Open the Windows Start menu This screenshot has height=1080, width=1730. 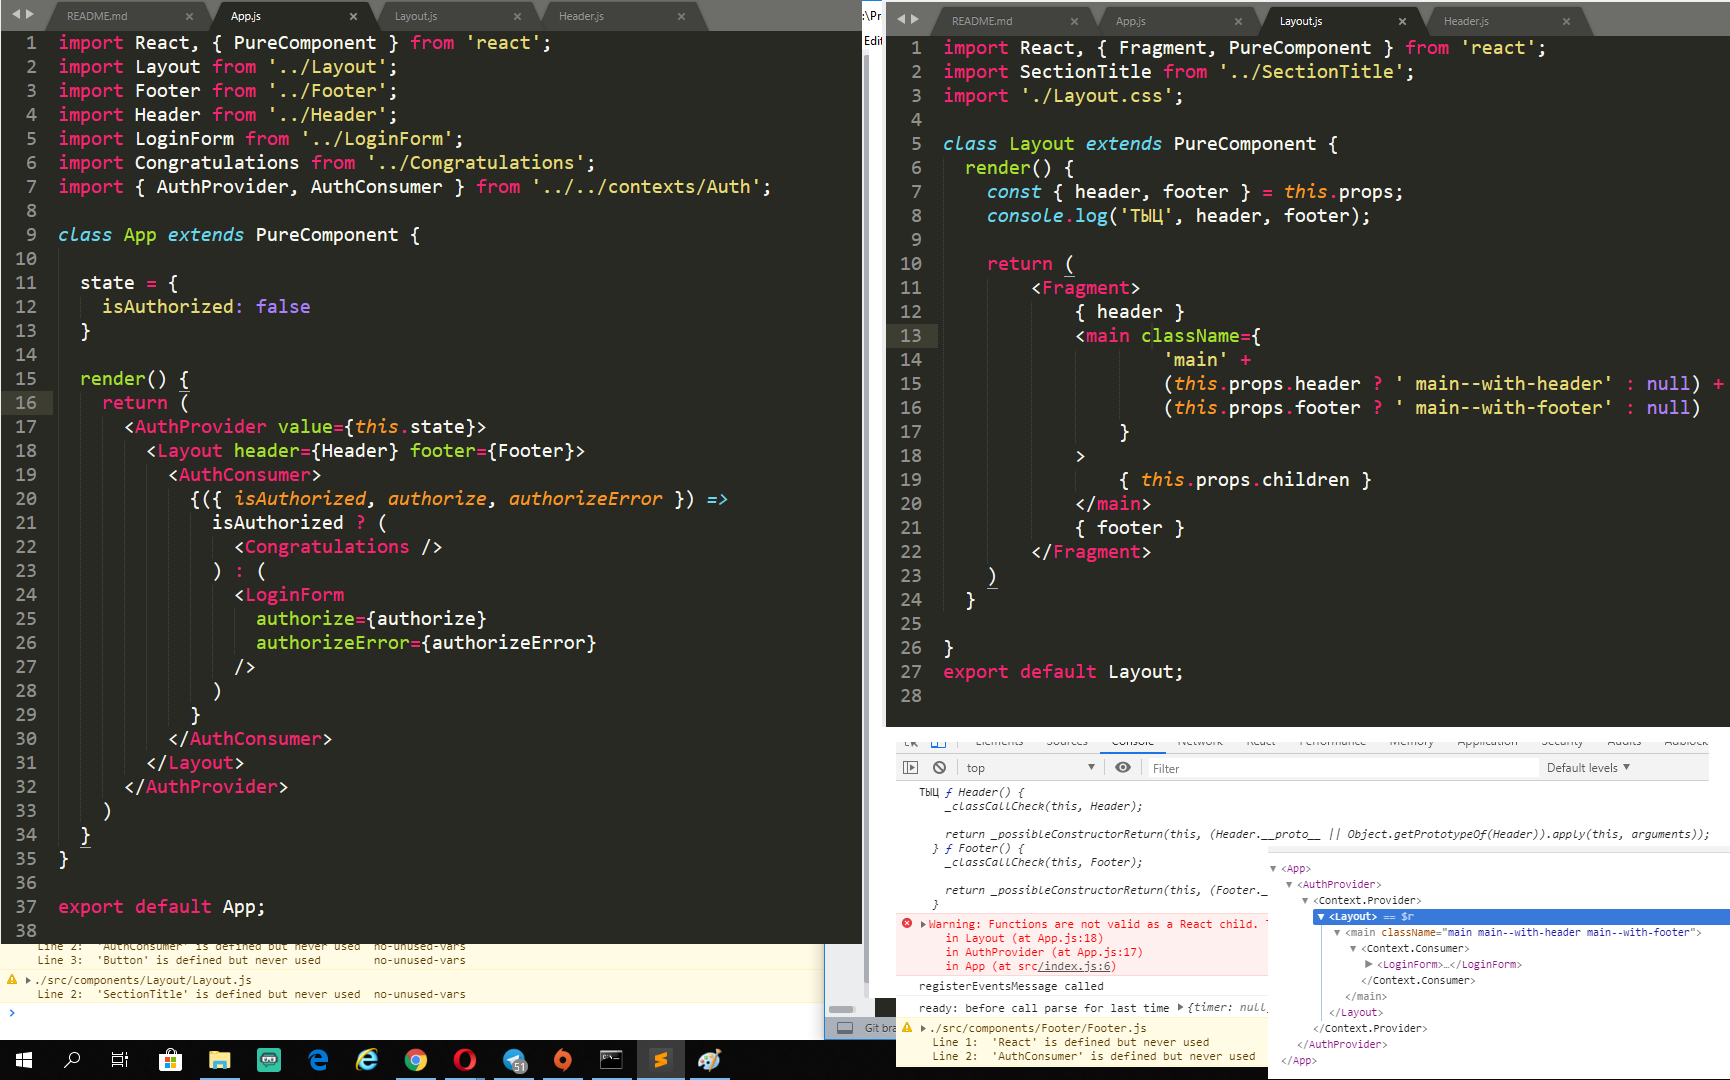pos(24,1060)
